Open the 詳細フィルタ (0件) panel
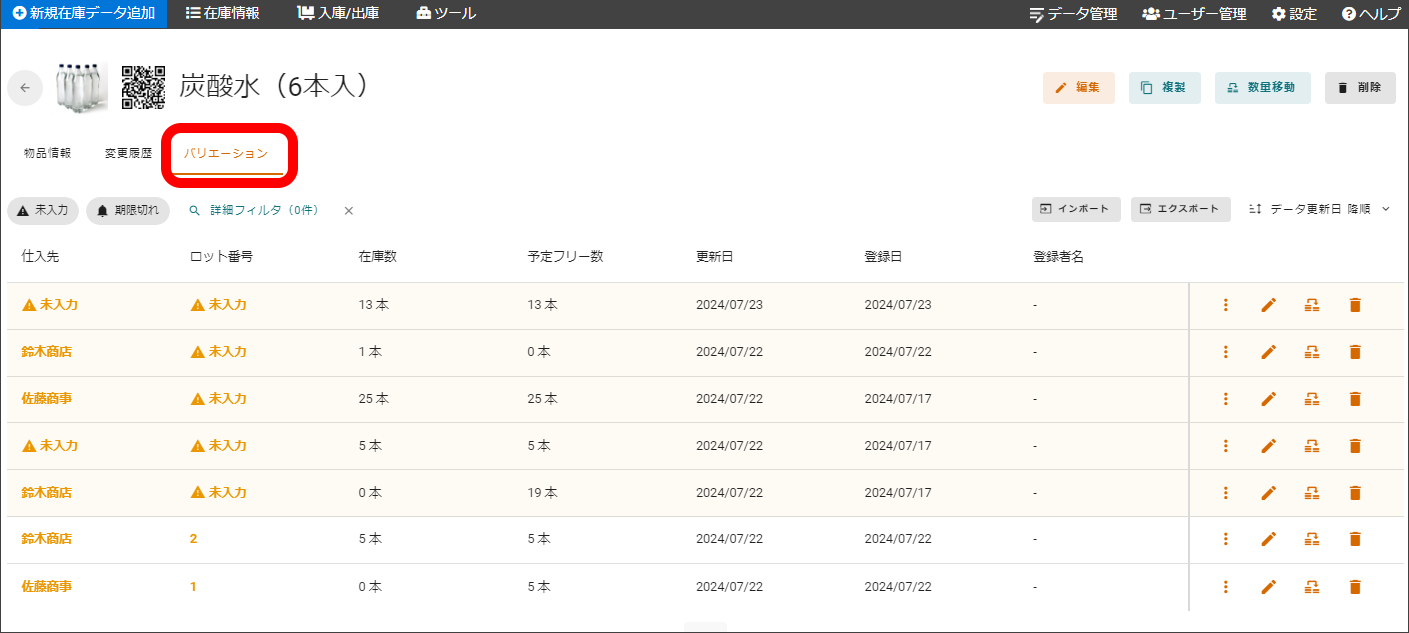 pos(255,211)
